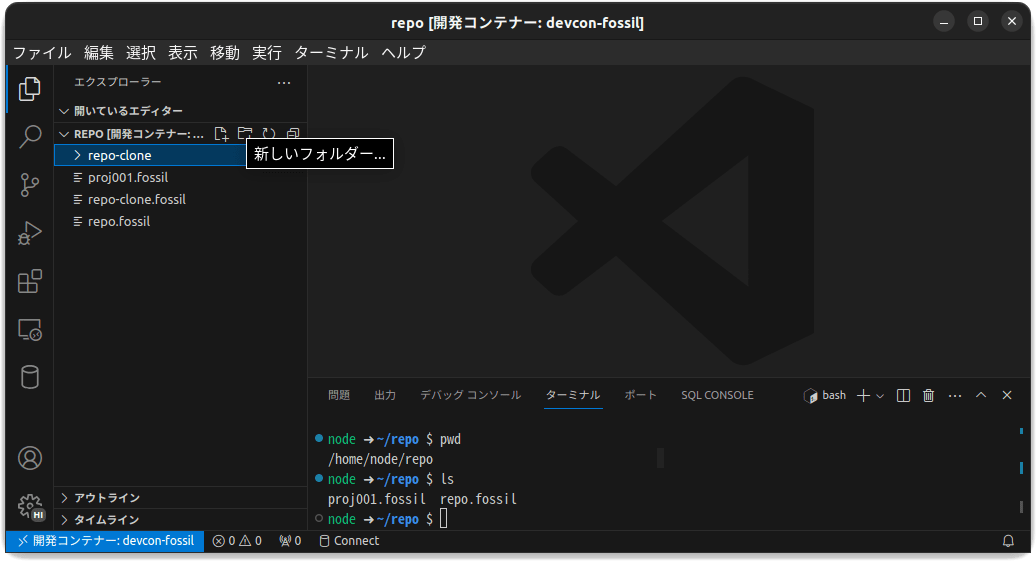Open the 選択 menu
1036x561 pixels.
(x=141, y=52)
